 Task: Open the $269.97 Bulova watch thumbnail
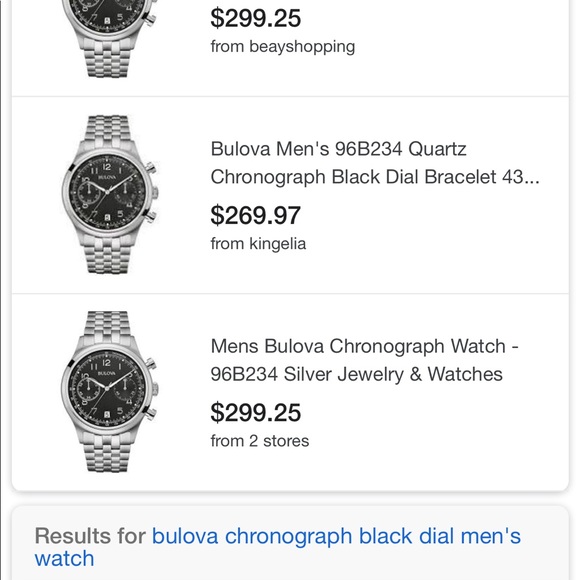coord(110,195)
